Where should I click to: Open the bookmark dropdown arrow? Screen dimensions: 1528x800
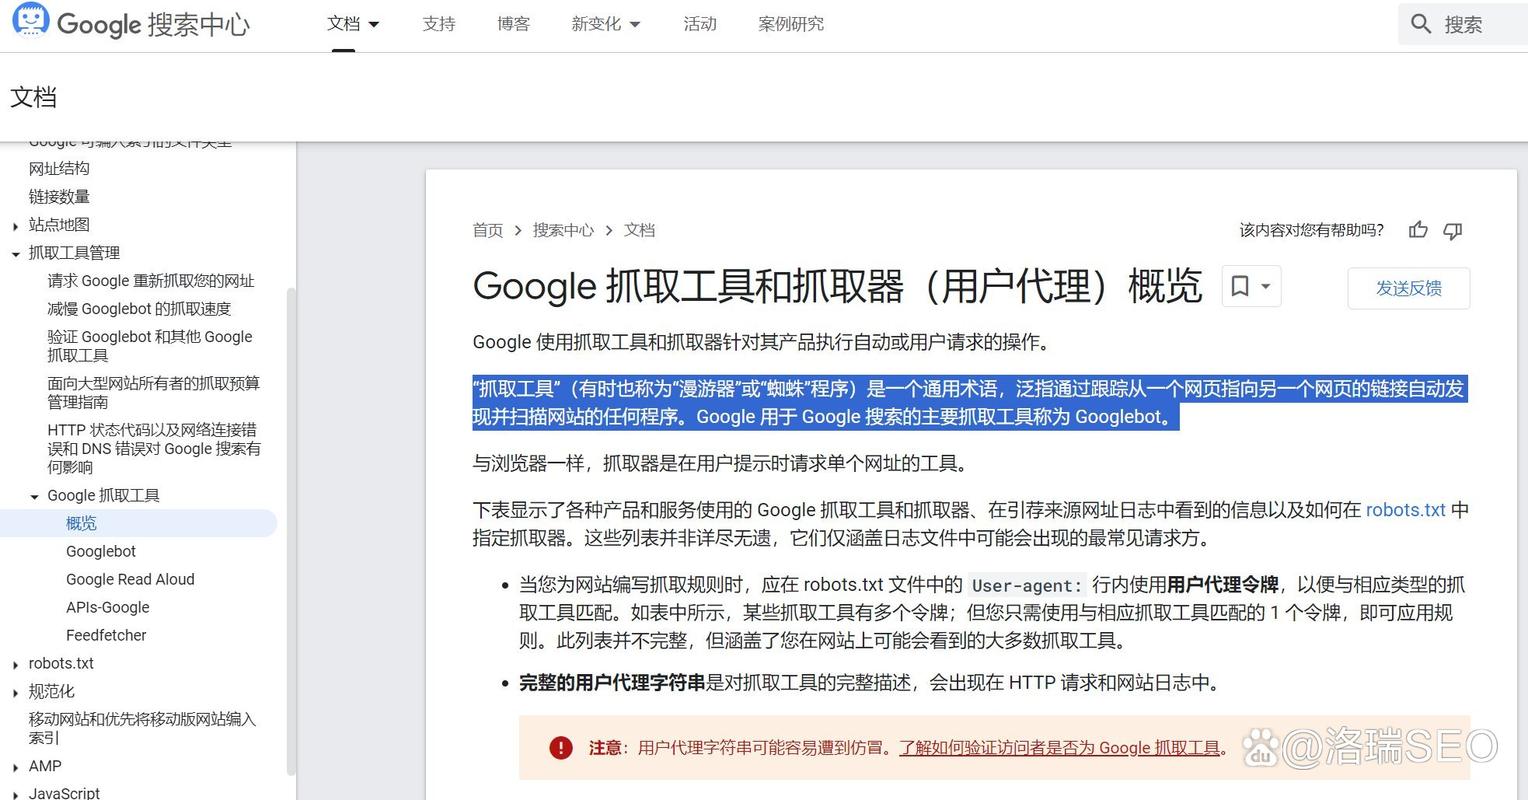[1266, 286]
